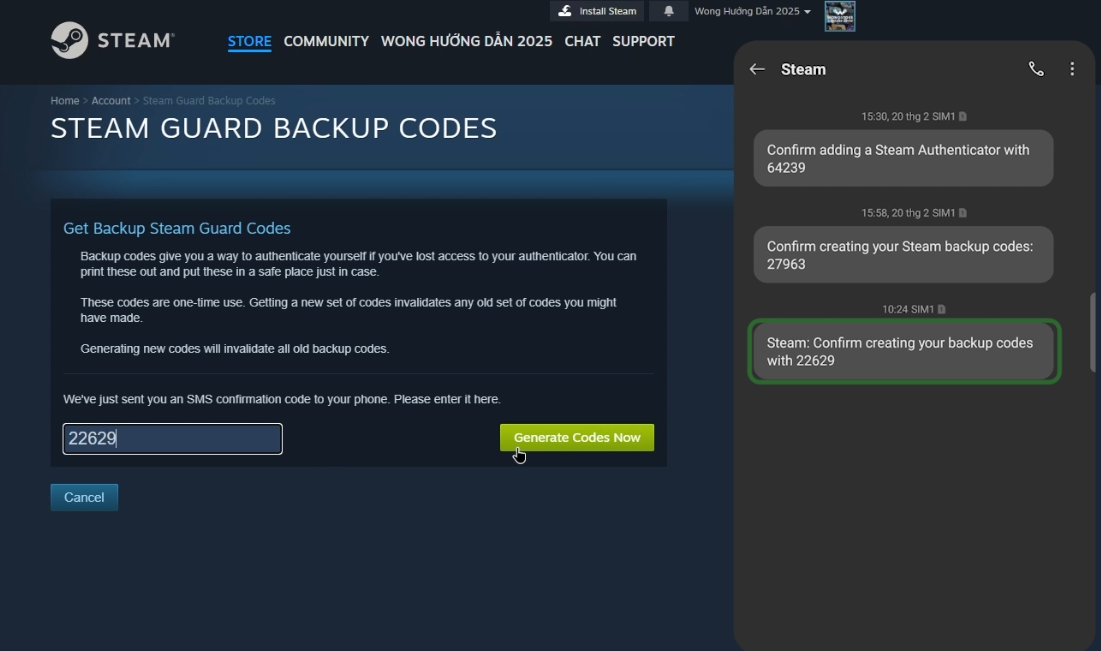Tap the SIM icon next to 15:30 timestamp
This screenshot has height=651, width=1101.
[x=963, y=117]
